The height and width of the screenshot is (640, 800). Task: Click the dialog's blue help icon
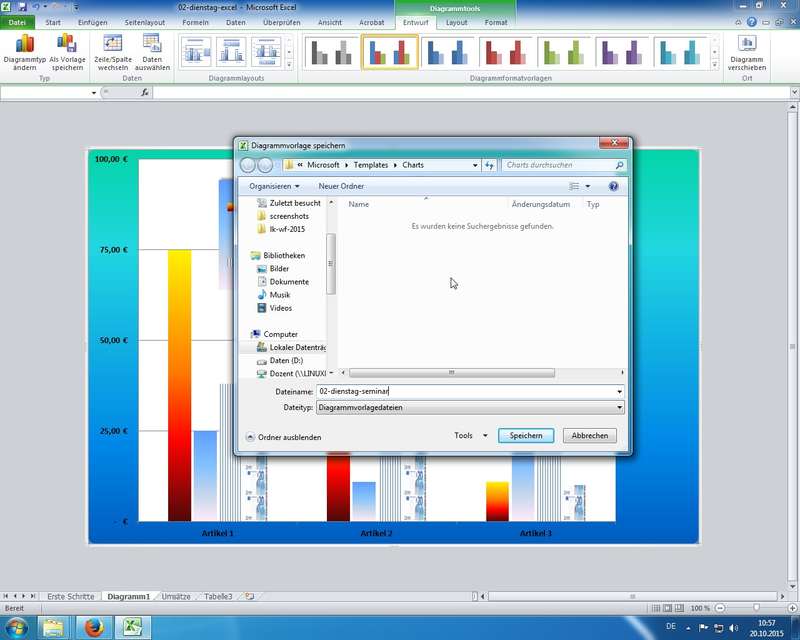[613, 186]
